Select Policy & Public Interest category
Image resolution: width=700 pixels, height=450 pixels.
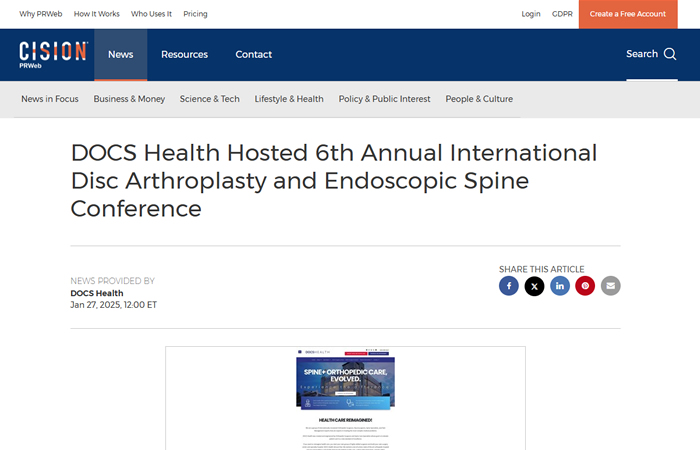coord(384,99)
